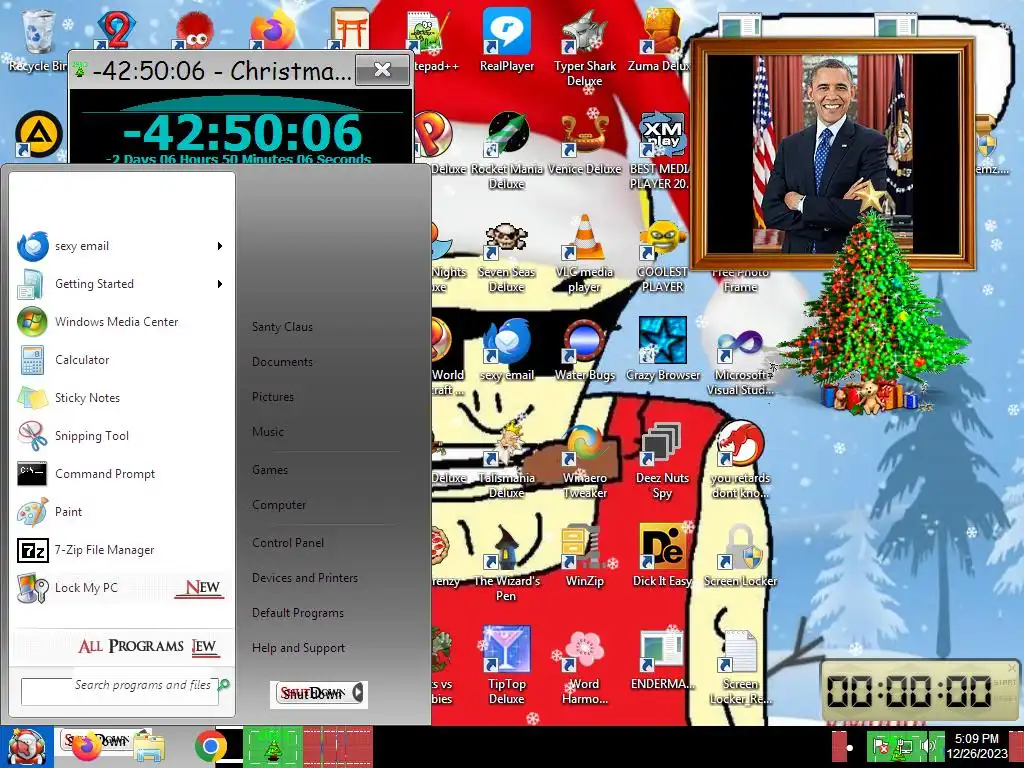This screenshot has height=768, width=1024.
Task: Launch XMplay BEST MEDIA PLAYER shortcut
Action: [x=661, y=150]
